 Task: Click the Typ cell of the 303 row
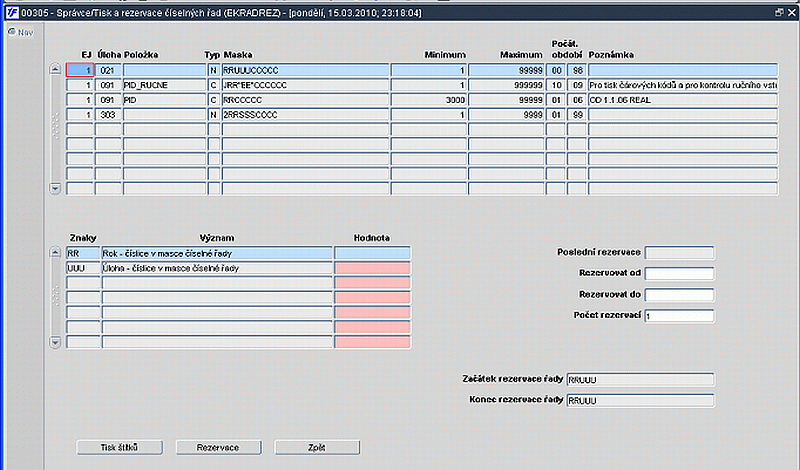(x=214, y=115)
